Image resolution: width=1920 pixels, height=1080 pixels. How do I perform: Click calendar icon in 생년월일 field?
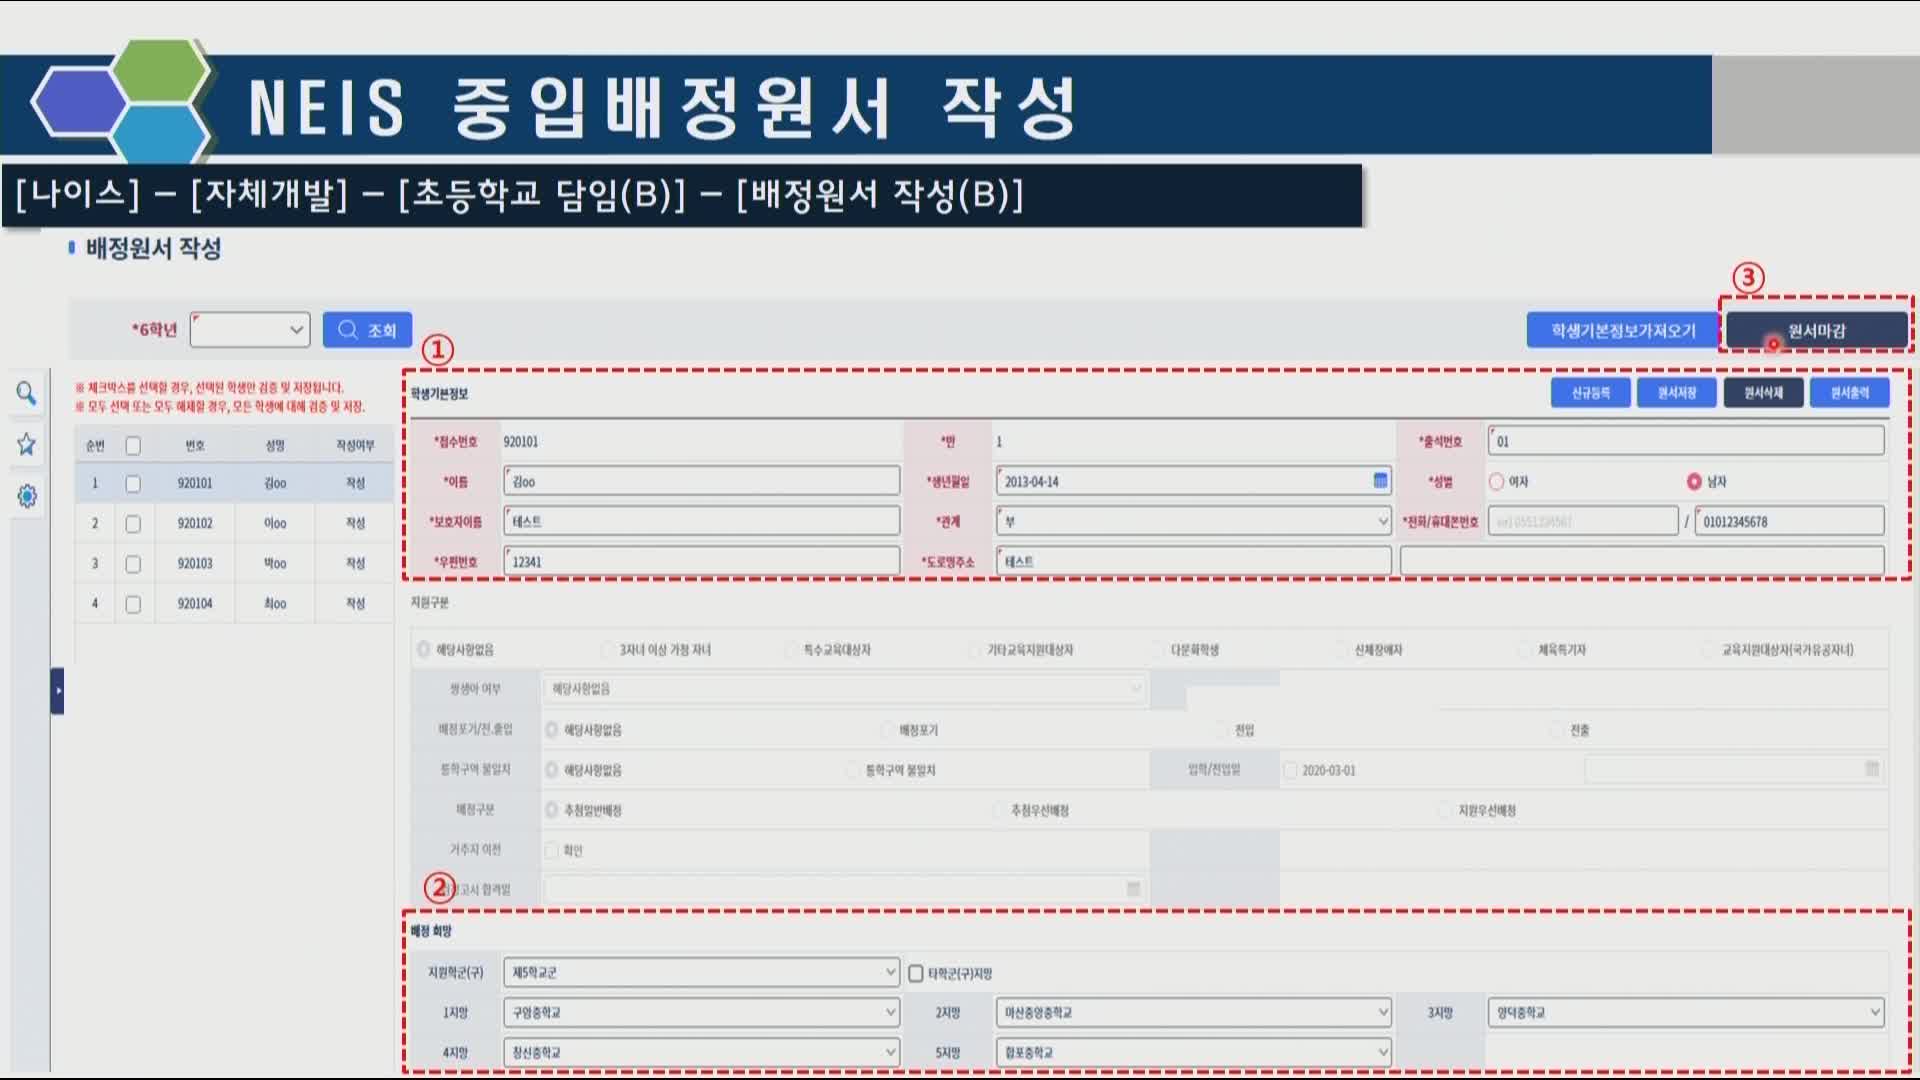(x=1380, y=481)
